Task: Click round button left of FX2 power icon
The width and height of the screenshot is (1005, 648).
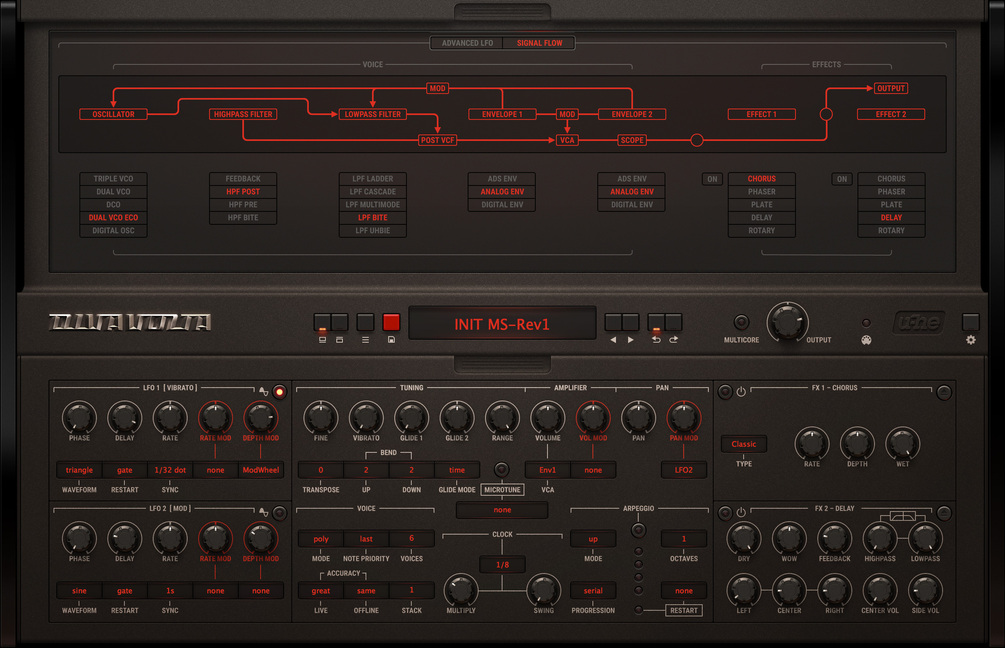Action: (725, 513)
